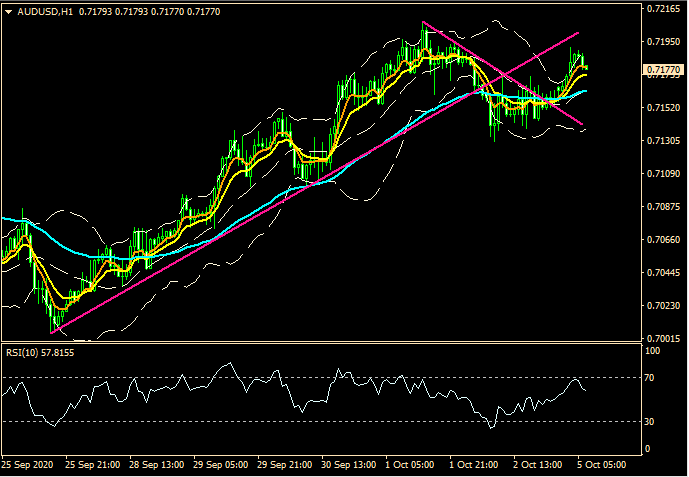This screenshot has height=477, width=689.
Task: Click the 0.71305 price axis label
Action: point(663,141)
